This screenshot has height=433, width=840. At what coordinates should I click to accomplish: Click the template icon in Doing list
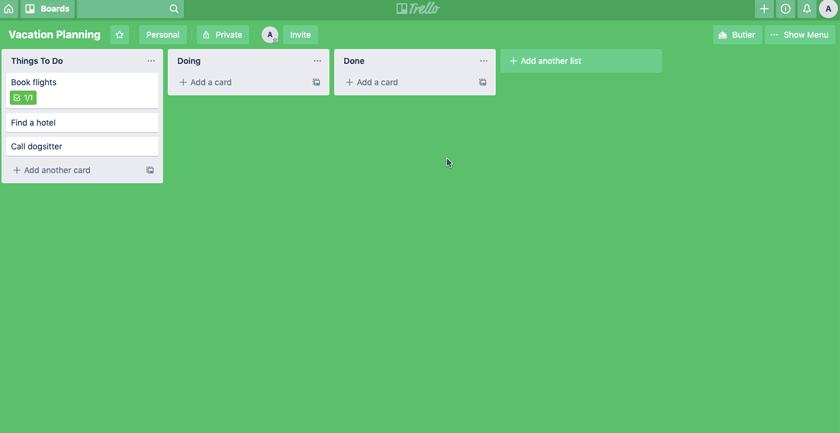point(317,83)
